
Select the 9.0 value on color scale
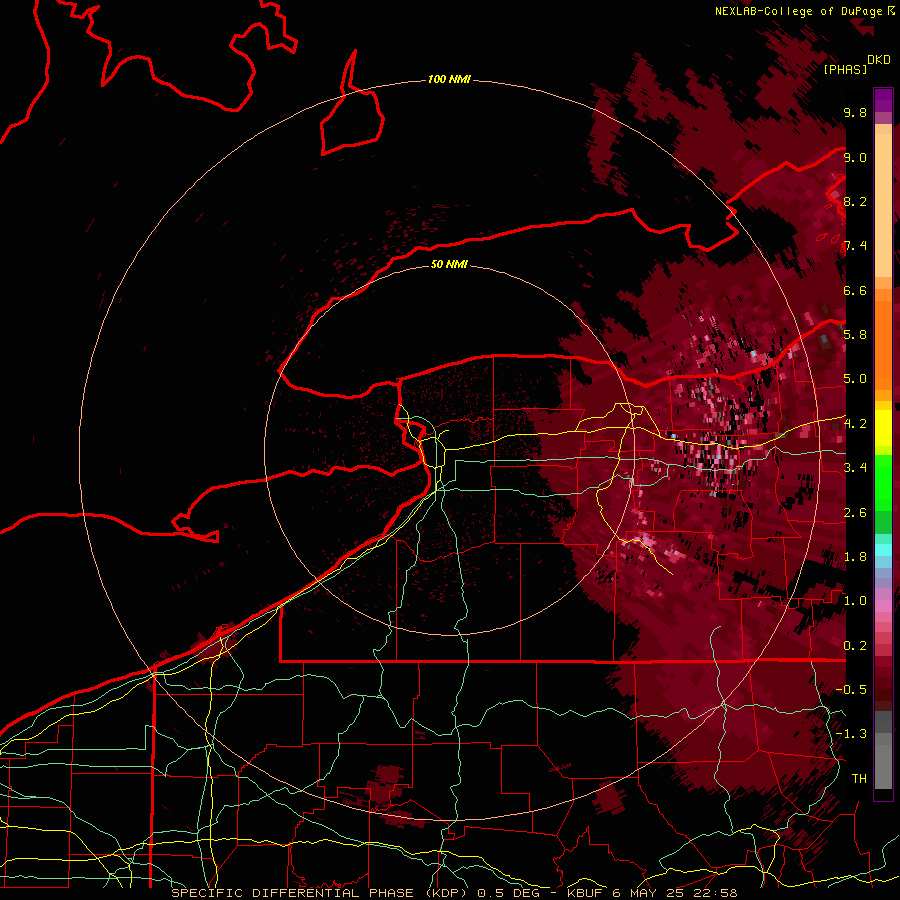pyautogui.click(x=855, y=157)
